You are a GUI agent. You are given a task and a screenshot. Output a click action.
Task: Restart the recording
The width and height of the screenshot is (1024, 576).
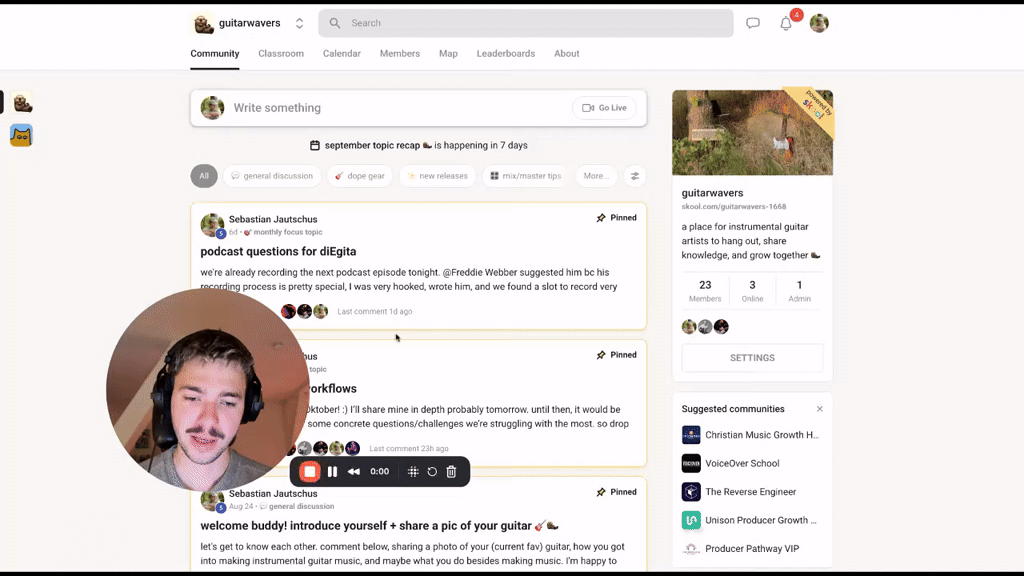(x=432, y=472)
